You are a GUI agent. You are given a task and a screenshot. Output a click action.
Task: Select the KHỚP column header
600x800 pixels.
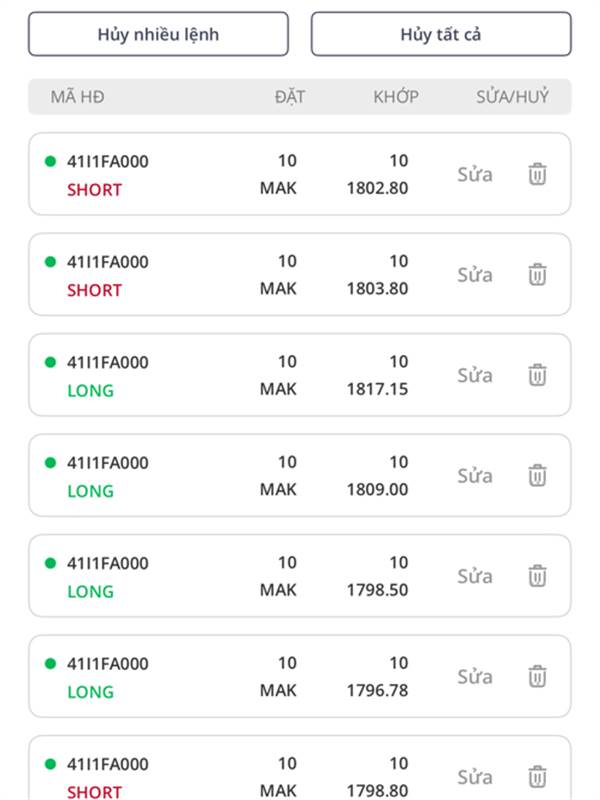point(396,97)
